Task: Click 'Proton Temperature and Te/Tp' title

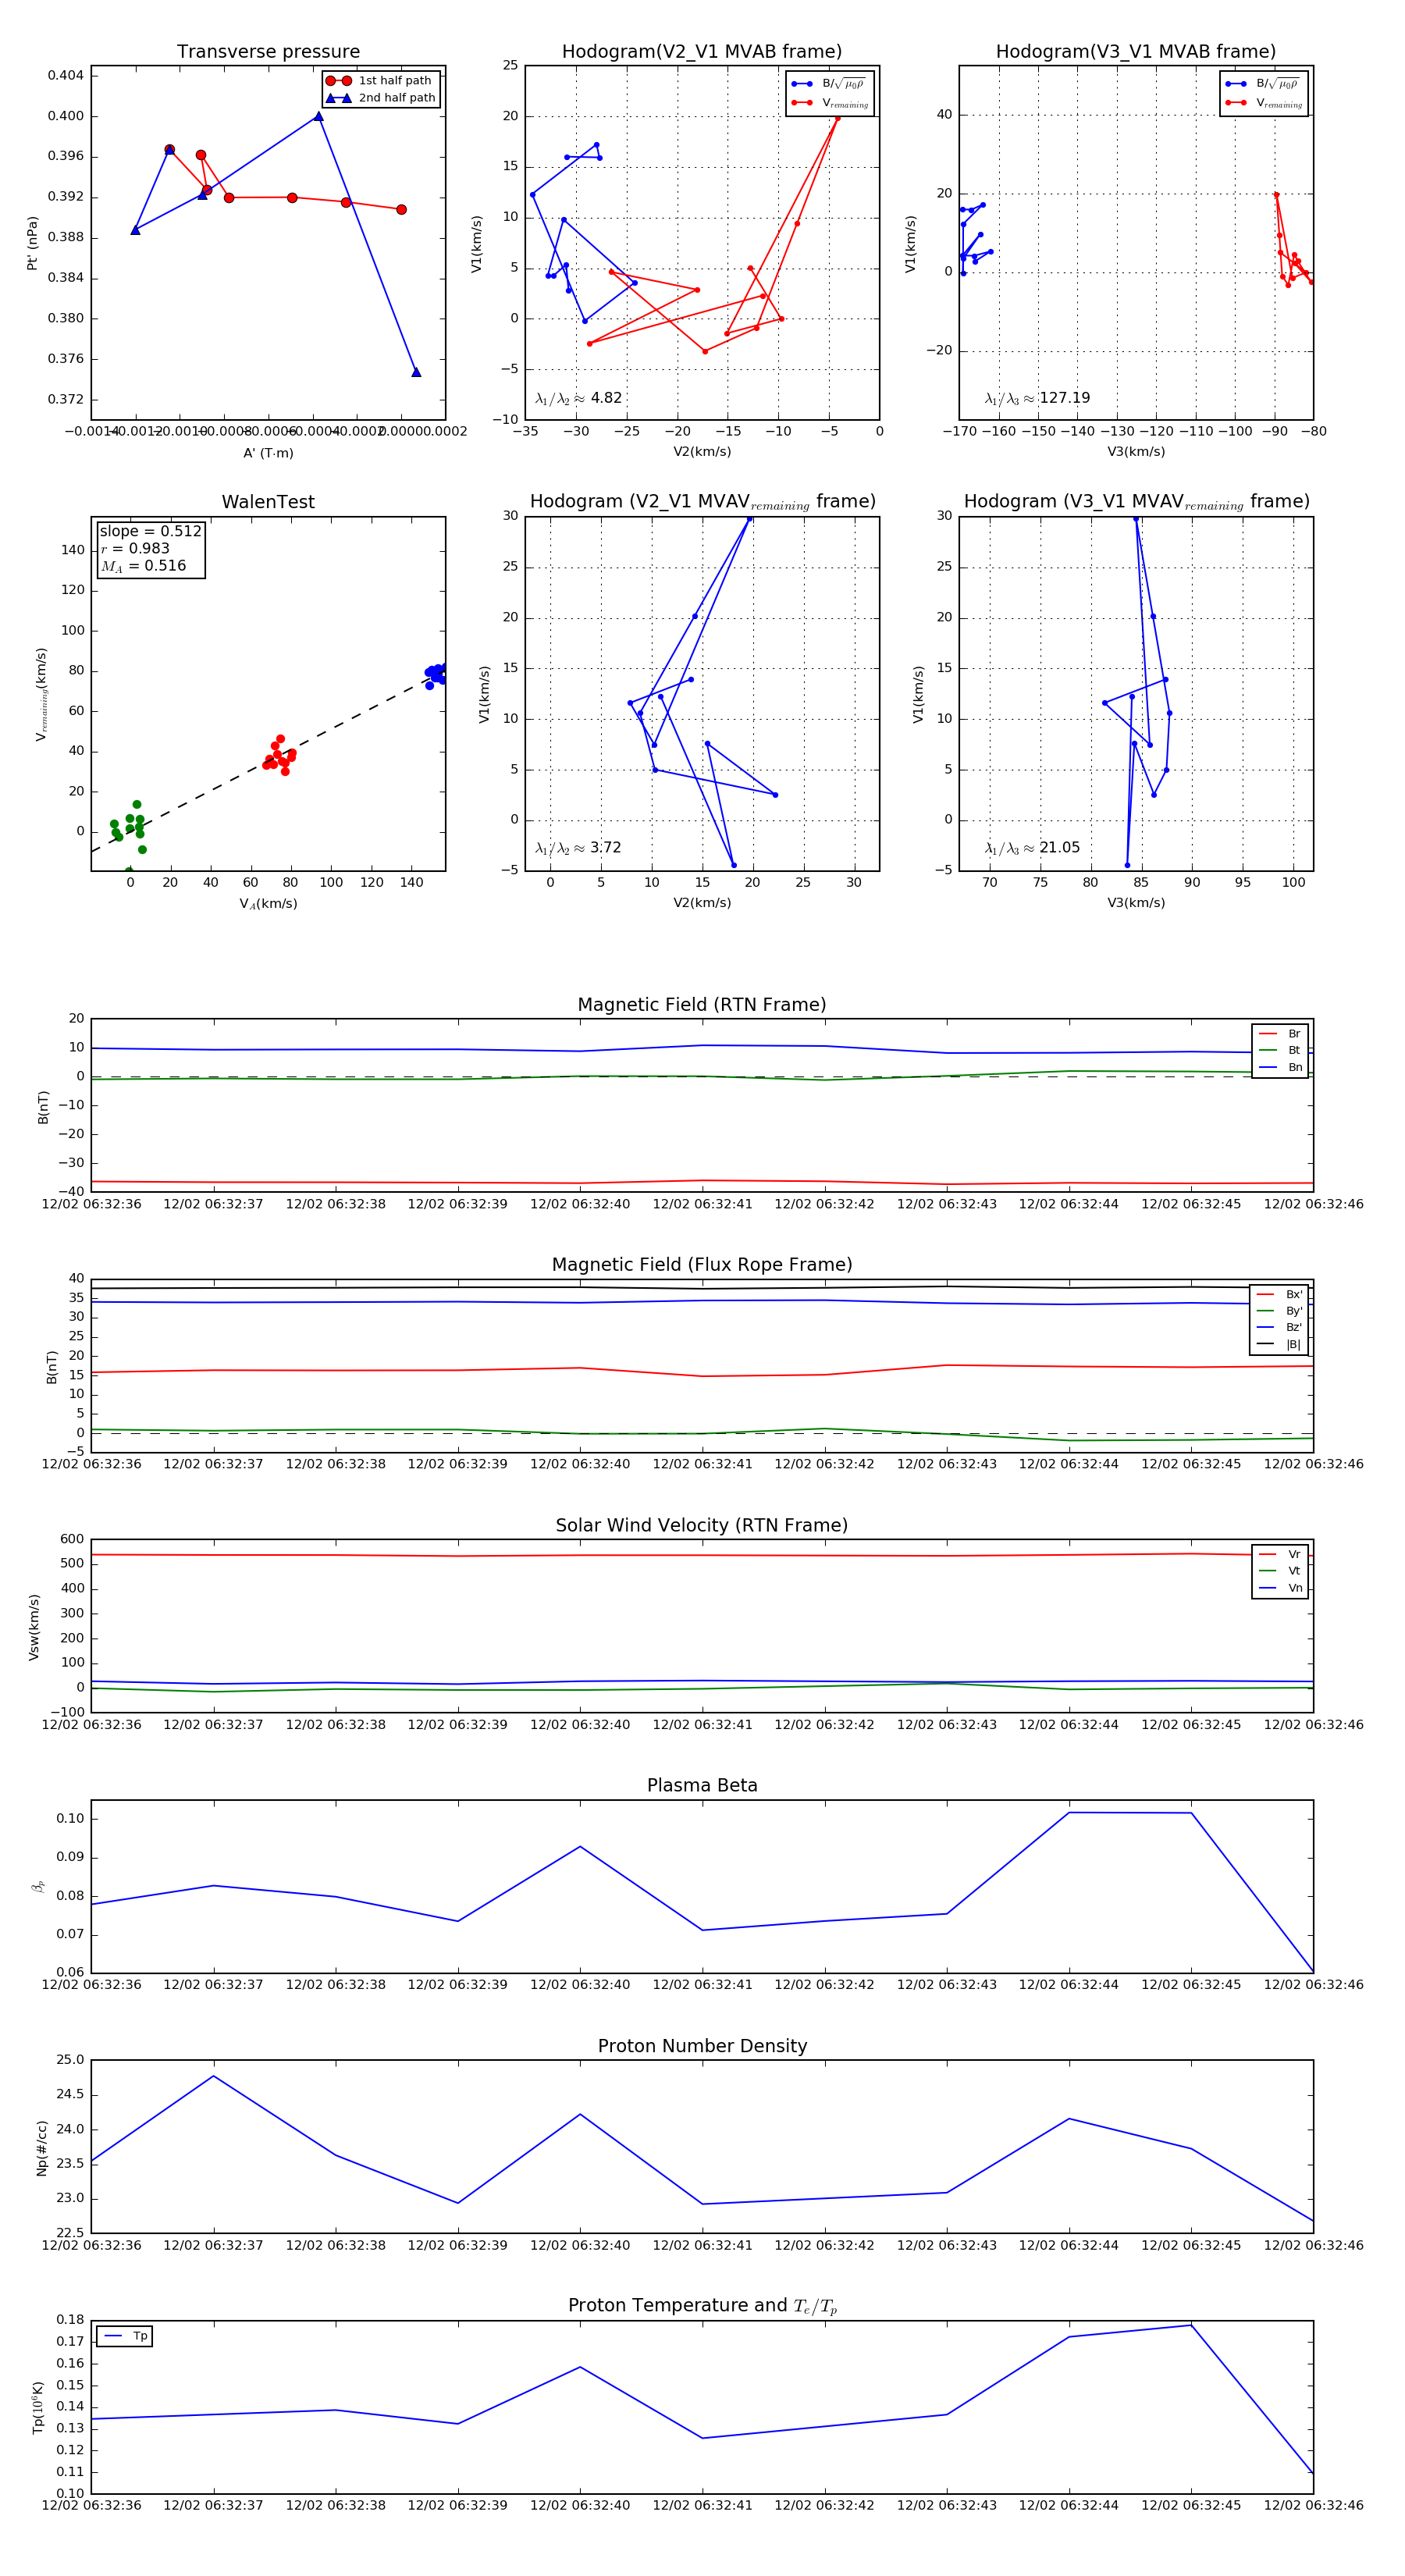Action: pyautogui.click(x=702, y=2306)
